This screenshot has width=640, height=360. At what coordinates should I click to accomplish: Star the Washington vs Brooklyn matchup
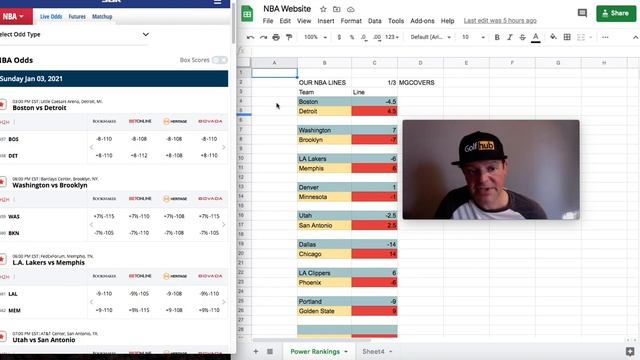pos(3,182)
